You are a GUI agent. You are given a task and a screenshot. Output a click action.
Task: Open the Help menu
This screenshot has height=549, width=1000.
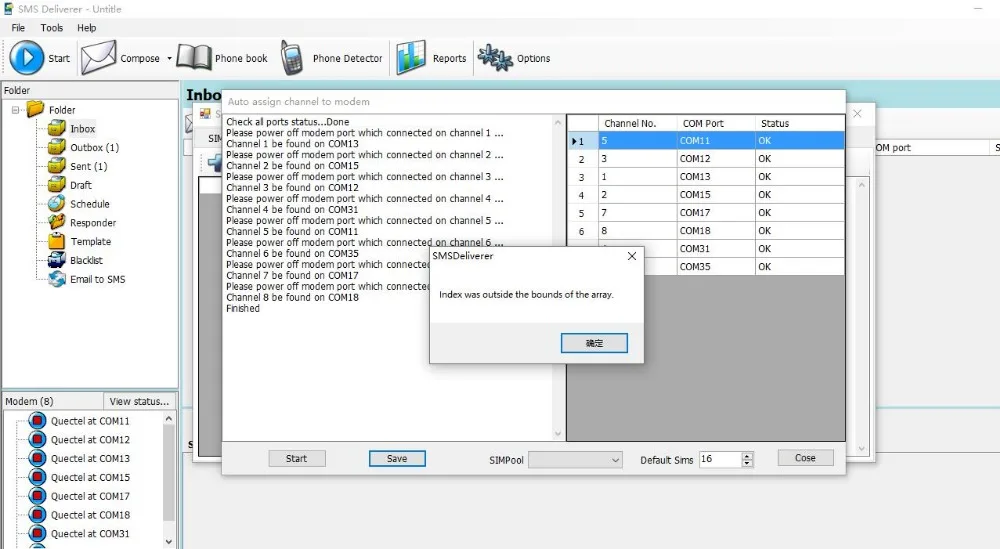coord(87,28)
